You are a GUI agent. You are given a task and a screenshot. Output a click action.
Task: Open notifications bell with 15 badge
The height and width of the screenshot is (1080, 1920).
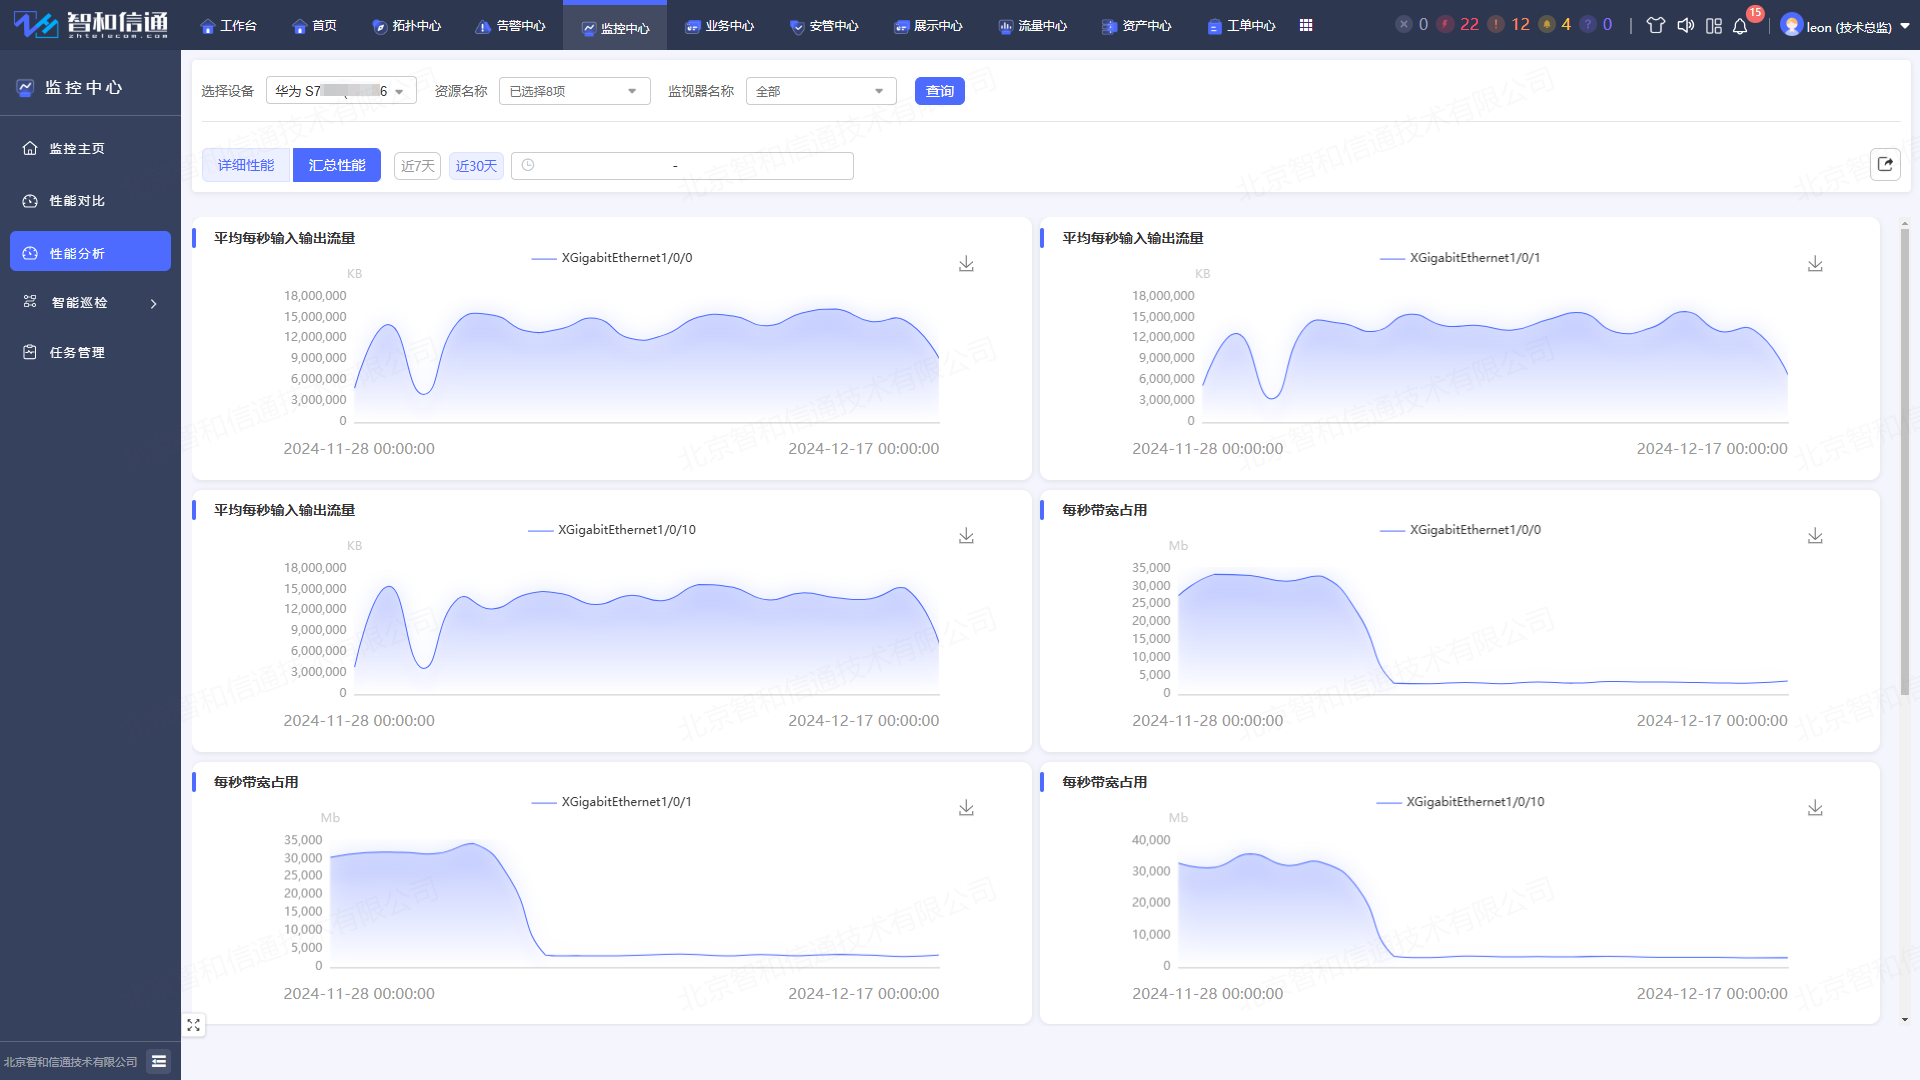tap(1741, 25)
